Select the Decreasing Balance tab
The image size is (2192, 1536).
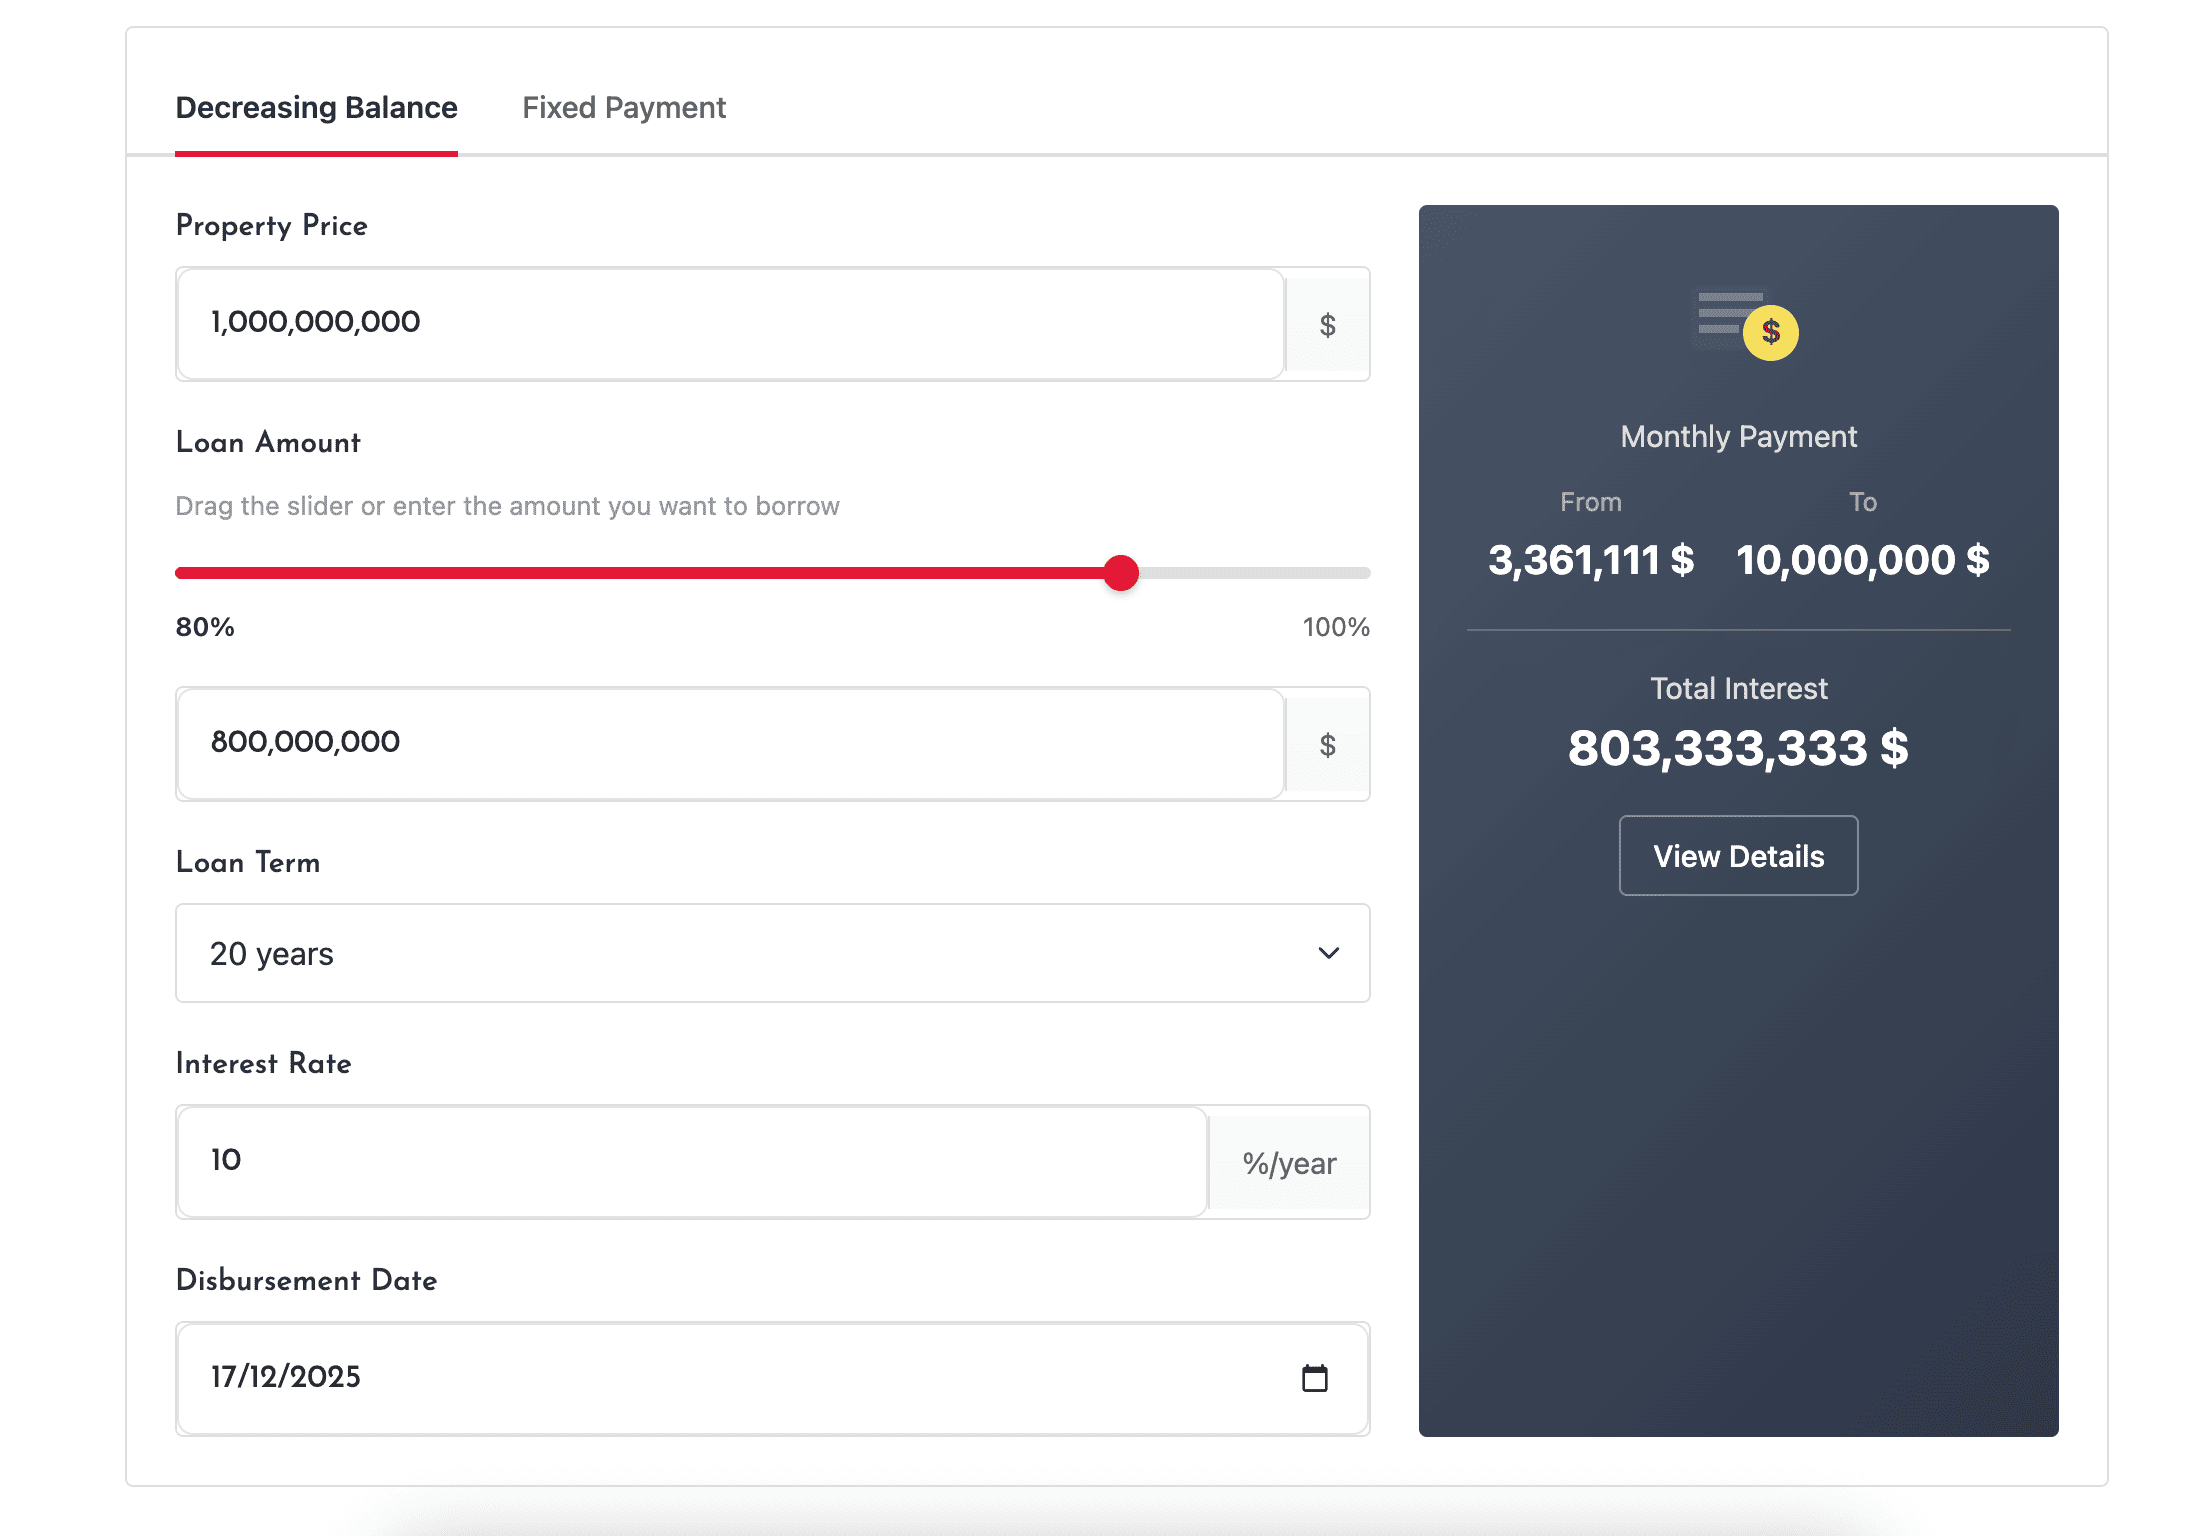click(x=316, y=108)
